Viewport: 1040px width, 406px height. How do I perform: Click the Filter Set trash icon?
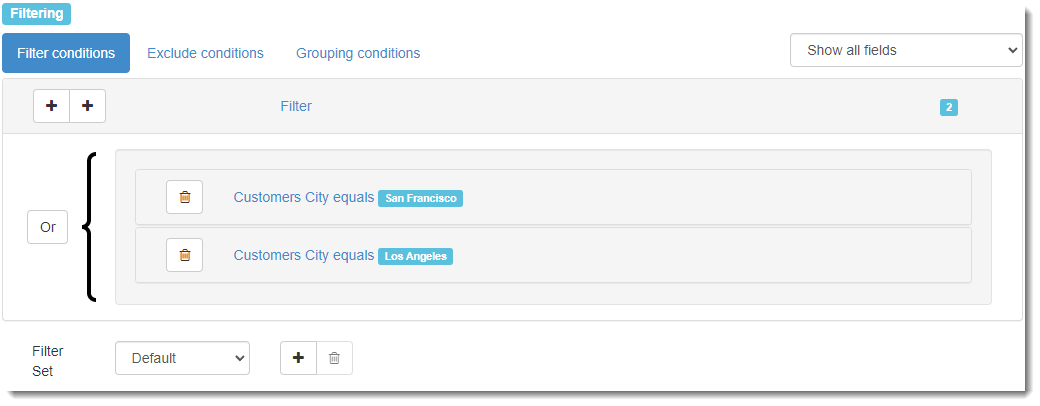coord(334,358)
